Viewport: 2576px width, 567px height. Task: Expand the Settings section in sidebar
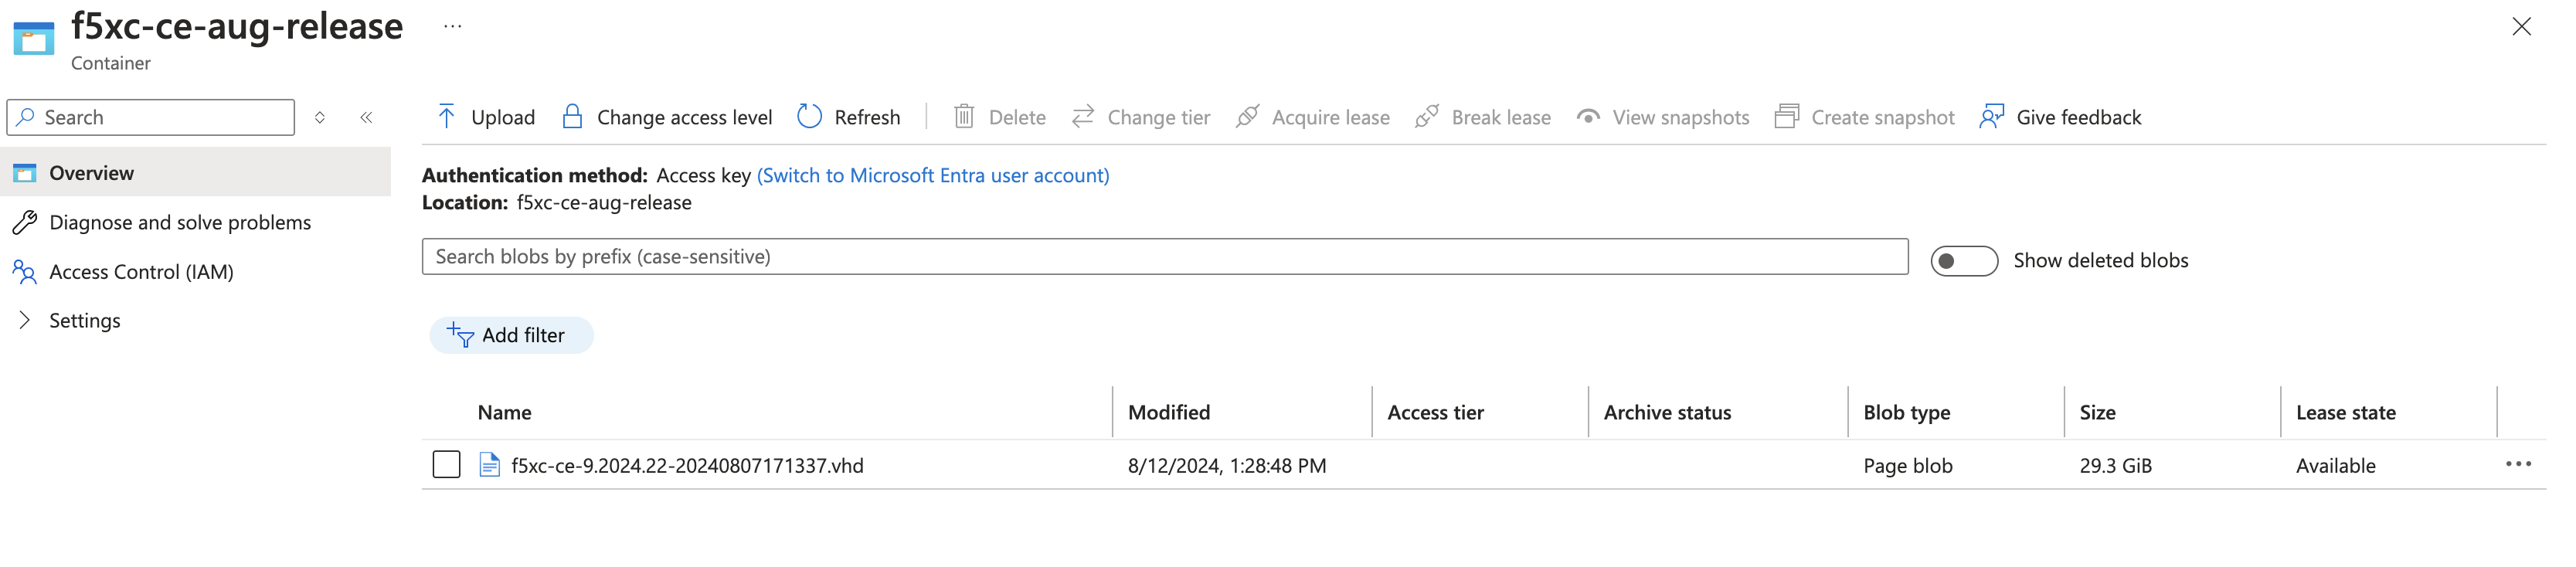[25, 320]
